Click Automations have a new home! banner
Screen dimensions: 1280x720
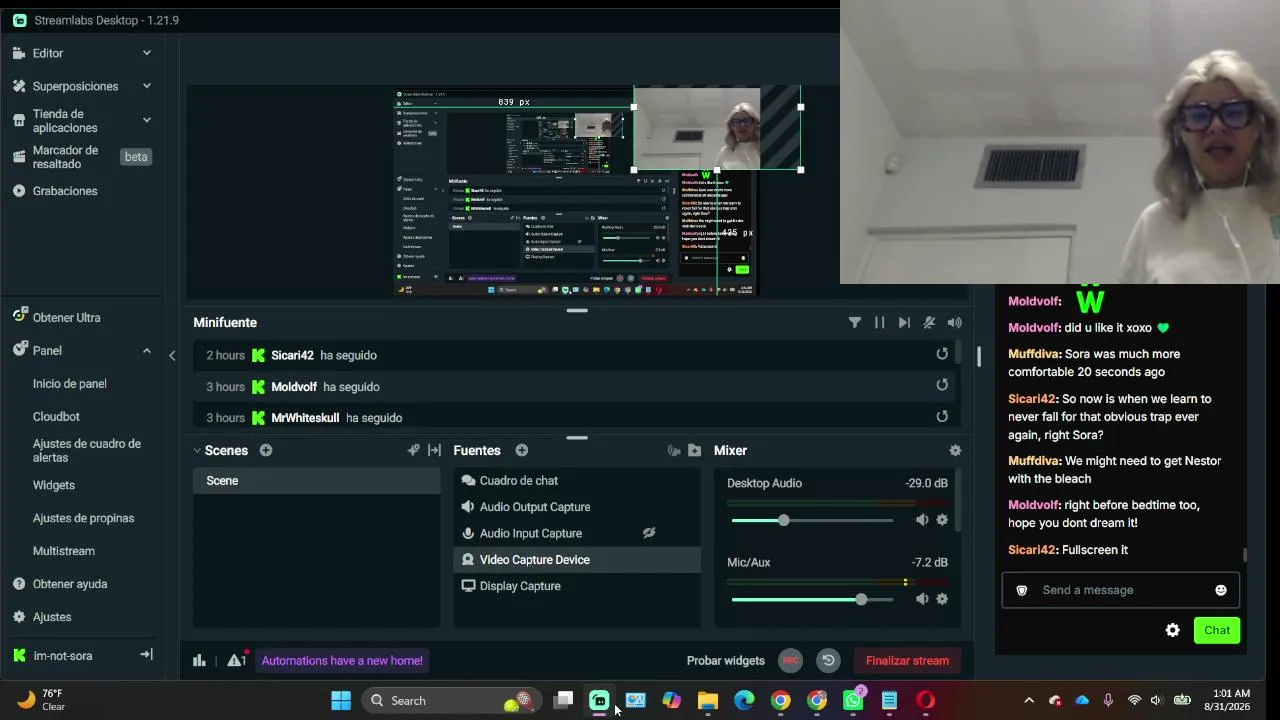pos(342,660)
